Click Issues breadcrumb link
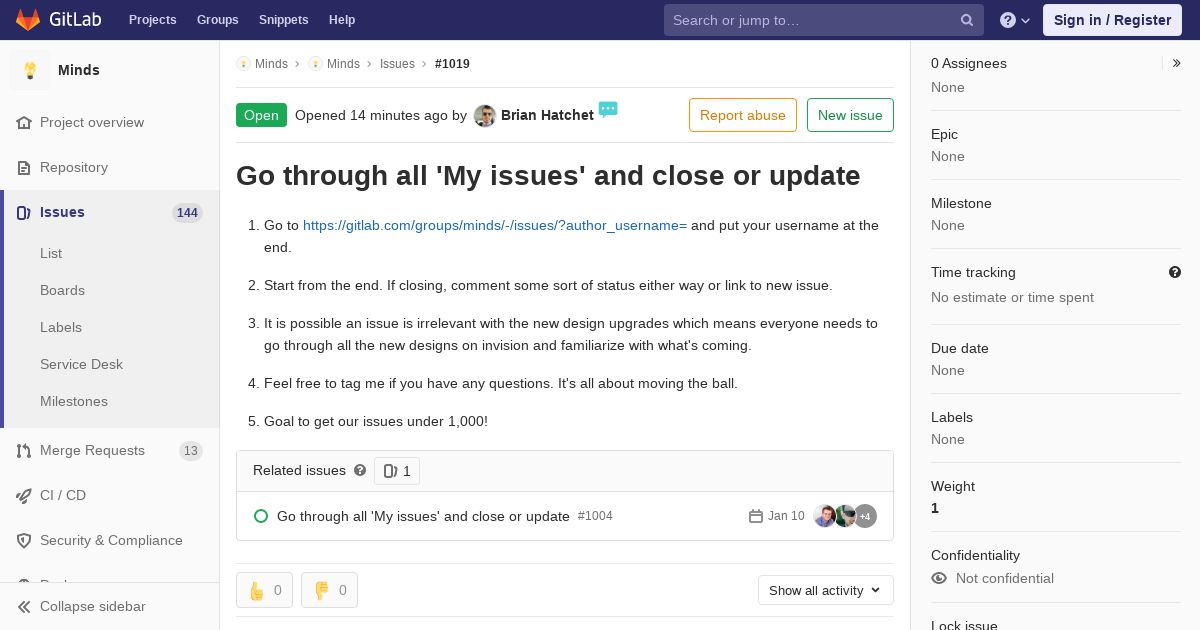 coord(397,63)
